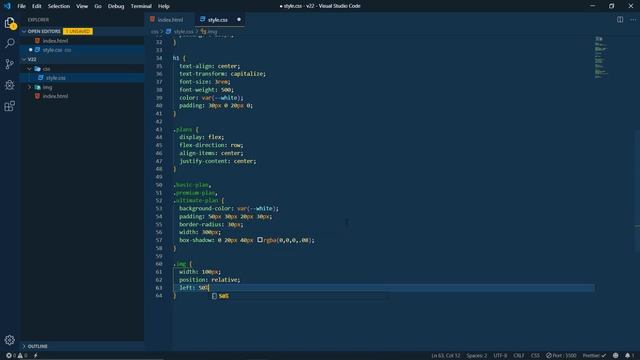Click the .img breadcrumb segment
640x360 pixels.
(209, 31)
